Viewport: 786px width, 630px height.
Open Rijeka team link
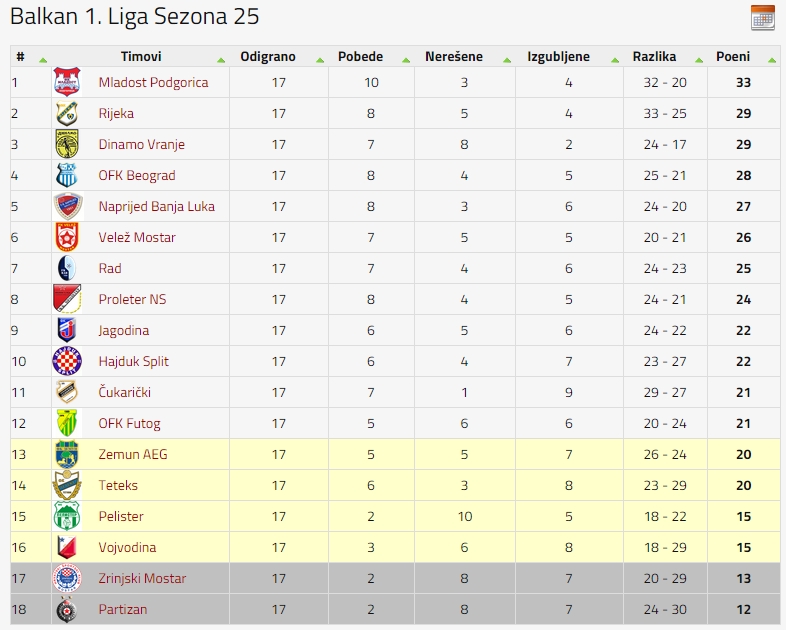point(116,113)
